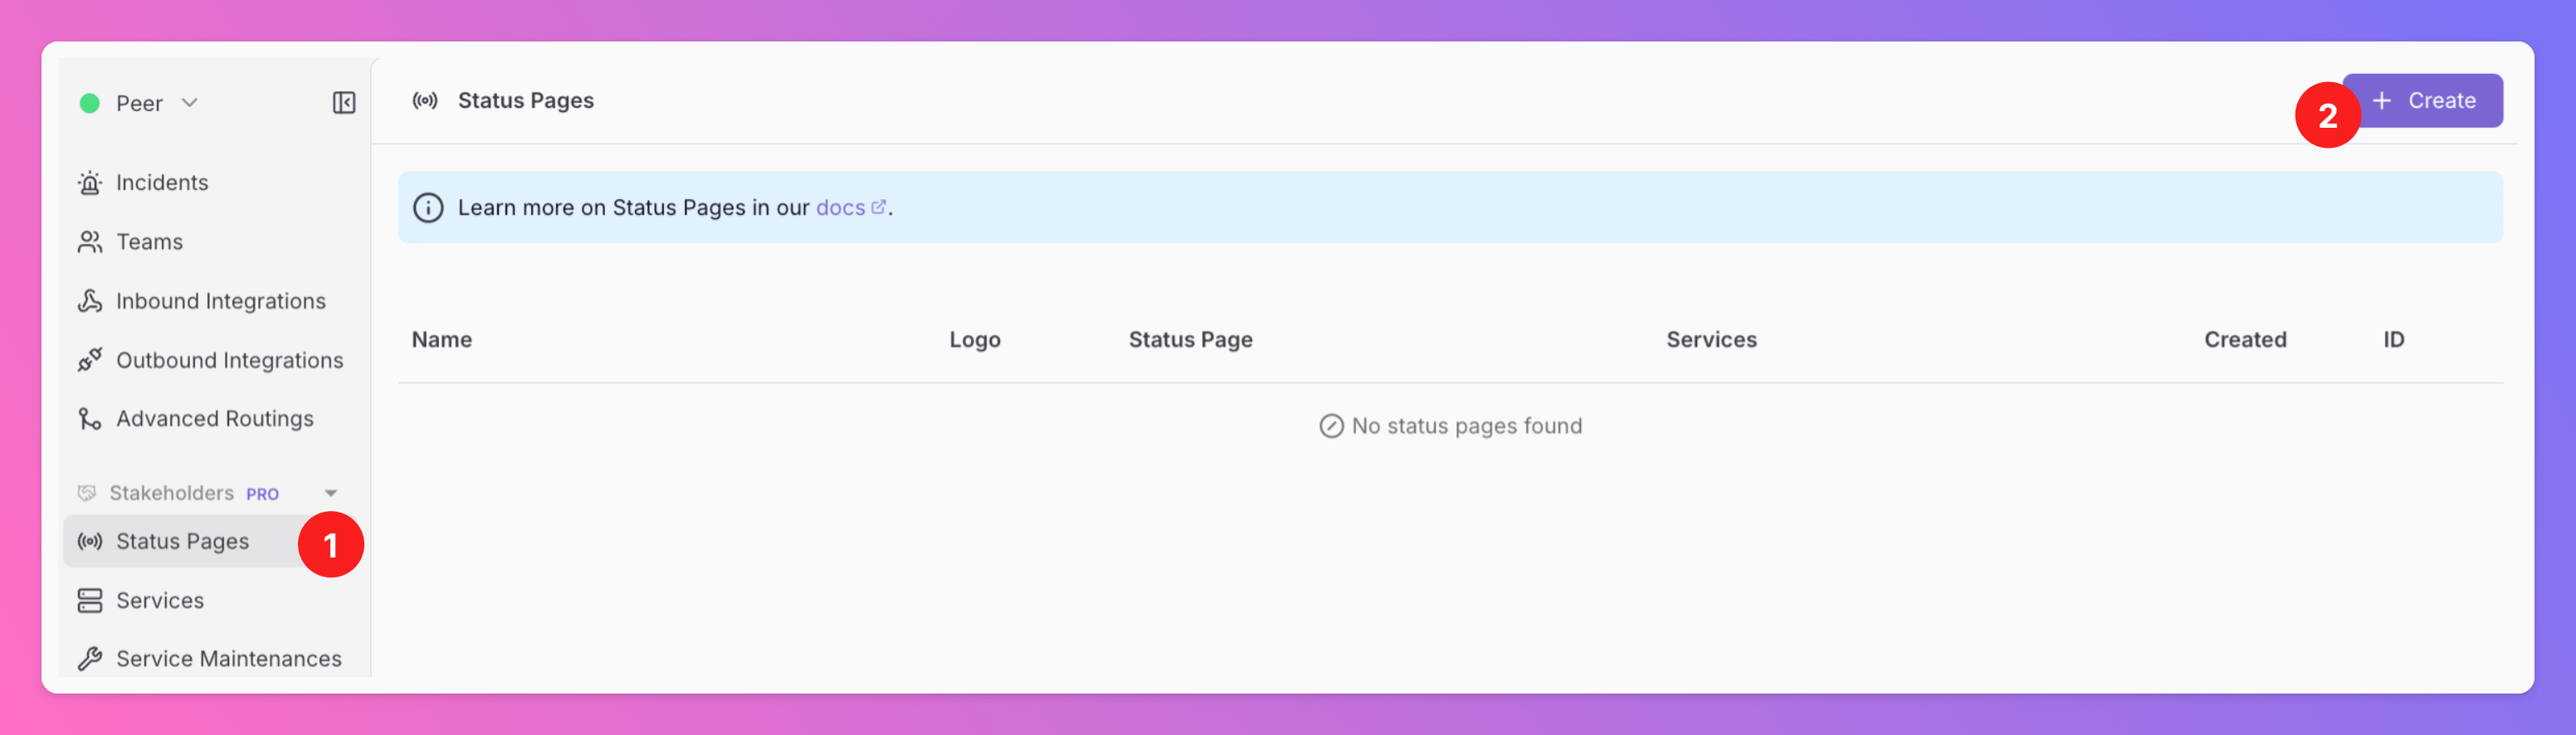Collapse the sidebar panel icon
This screenshot has height=735, width=2576.
(344, 103)
